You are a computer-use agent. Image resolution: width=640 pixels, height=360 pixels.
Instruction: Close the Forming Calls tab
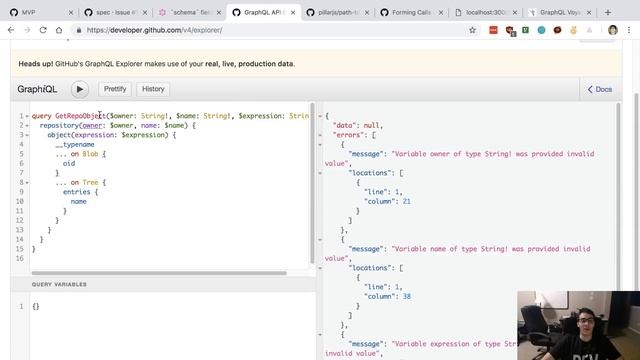click(441, 13)
